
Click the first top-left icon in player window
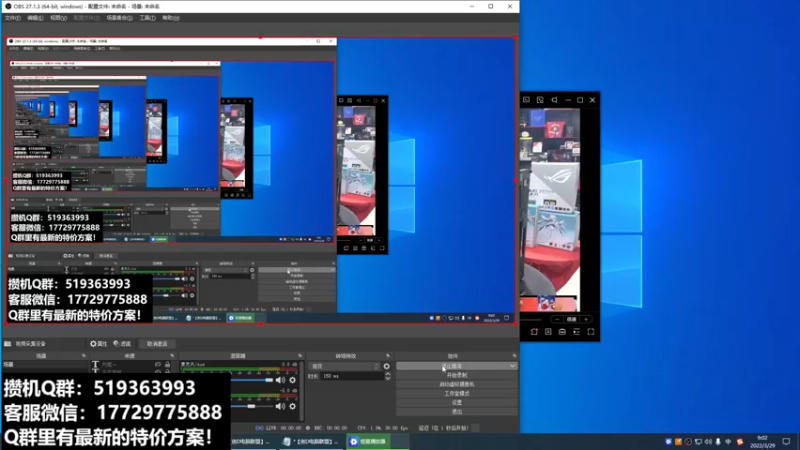[x=526, y=100]
